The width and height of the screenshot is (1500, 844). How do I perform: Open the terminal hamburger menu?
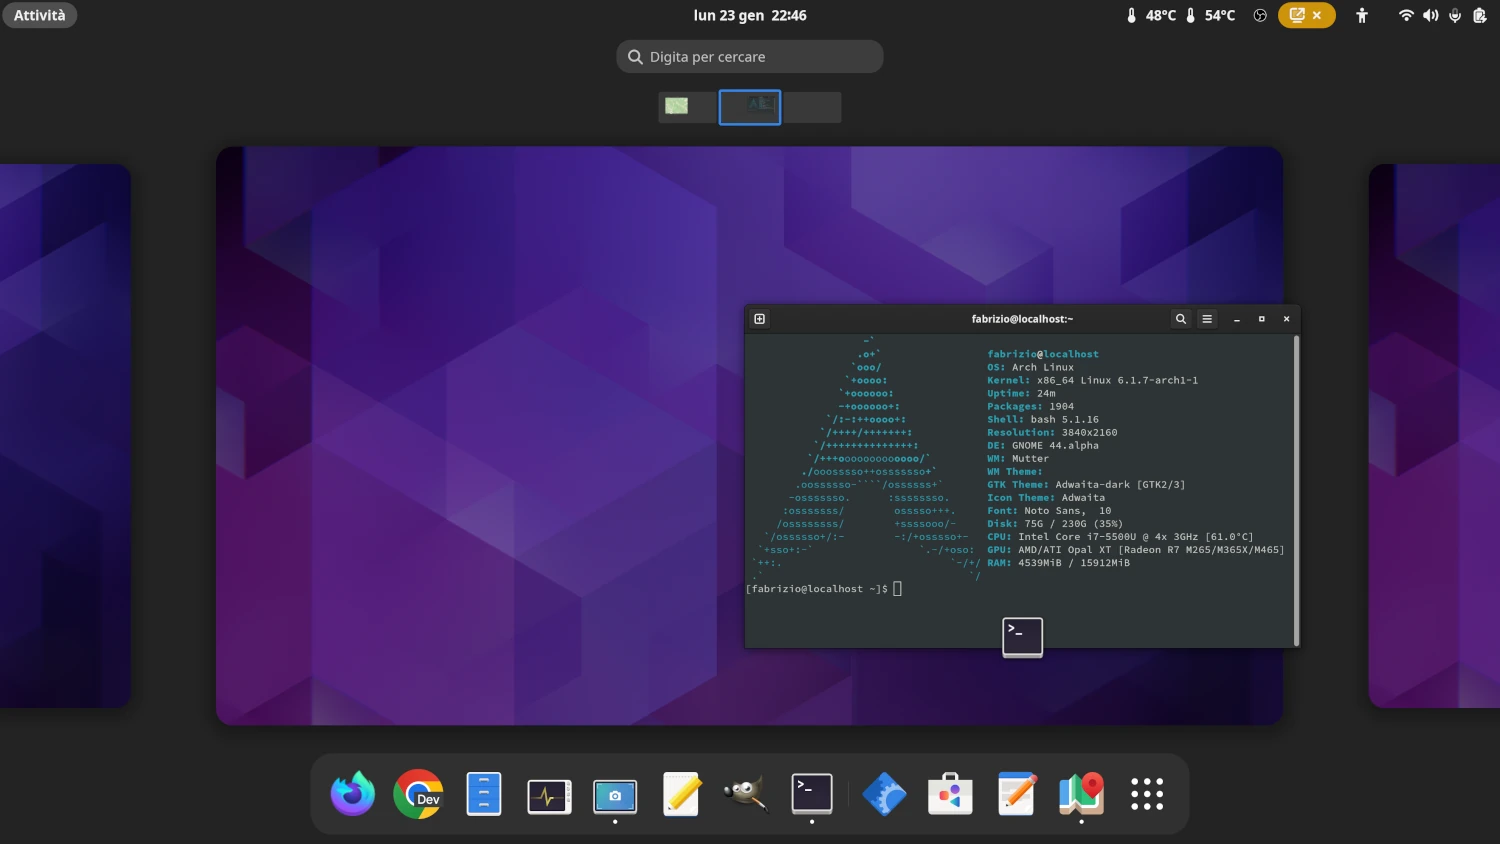click(1207, 319)
